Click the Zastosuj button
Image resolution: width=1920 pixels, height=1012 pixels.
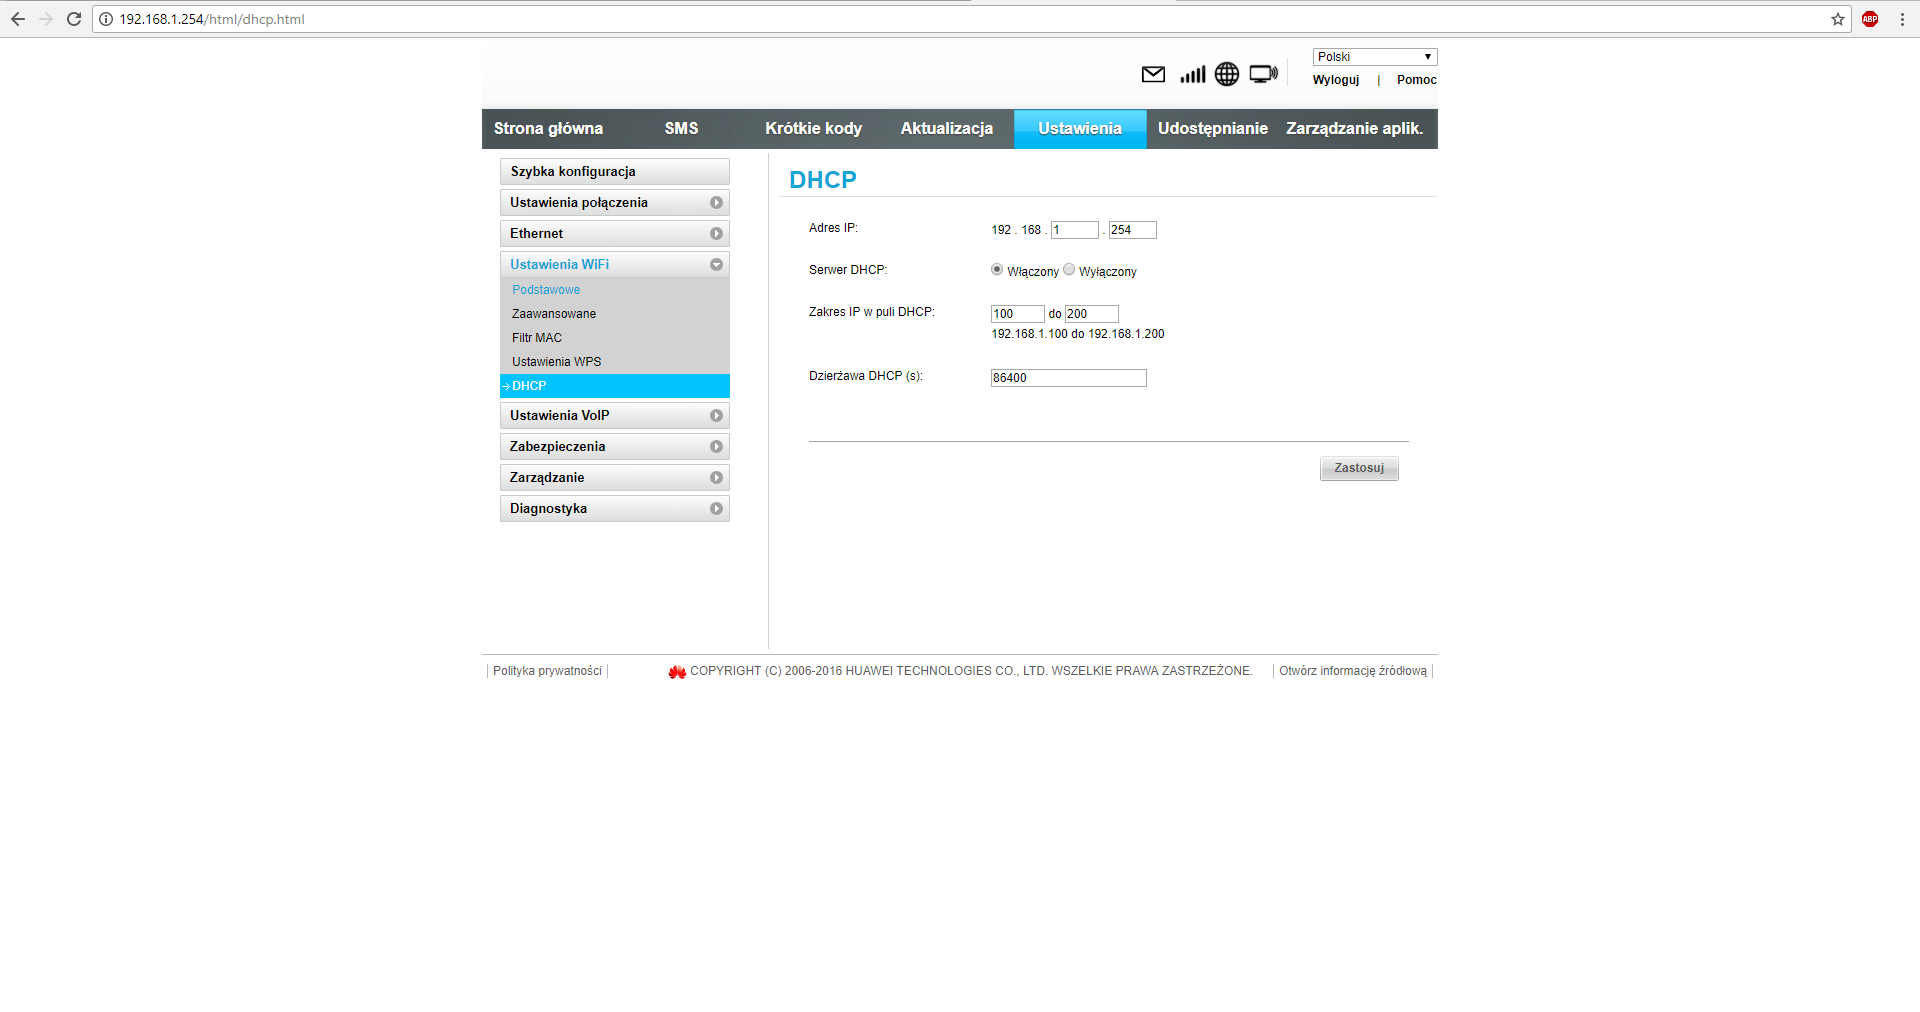[x=1359, y=468]
